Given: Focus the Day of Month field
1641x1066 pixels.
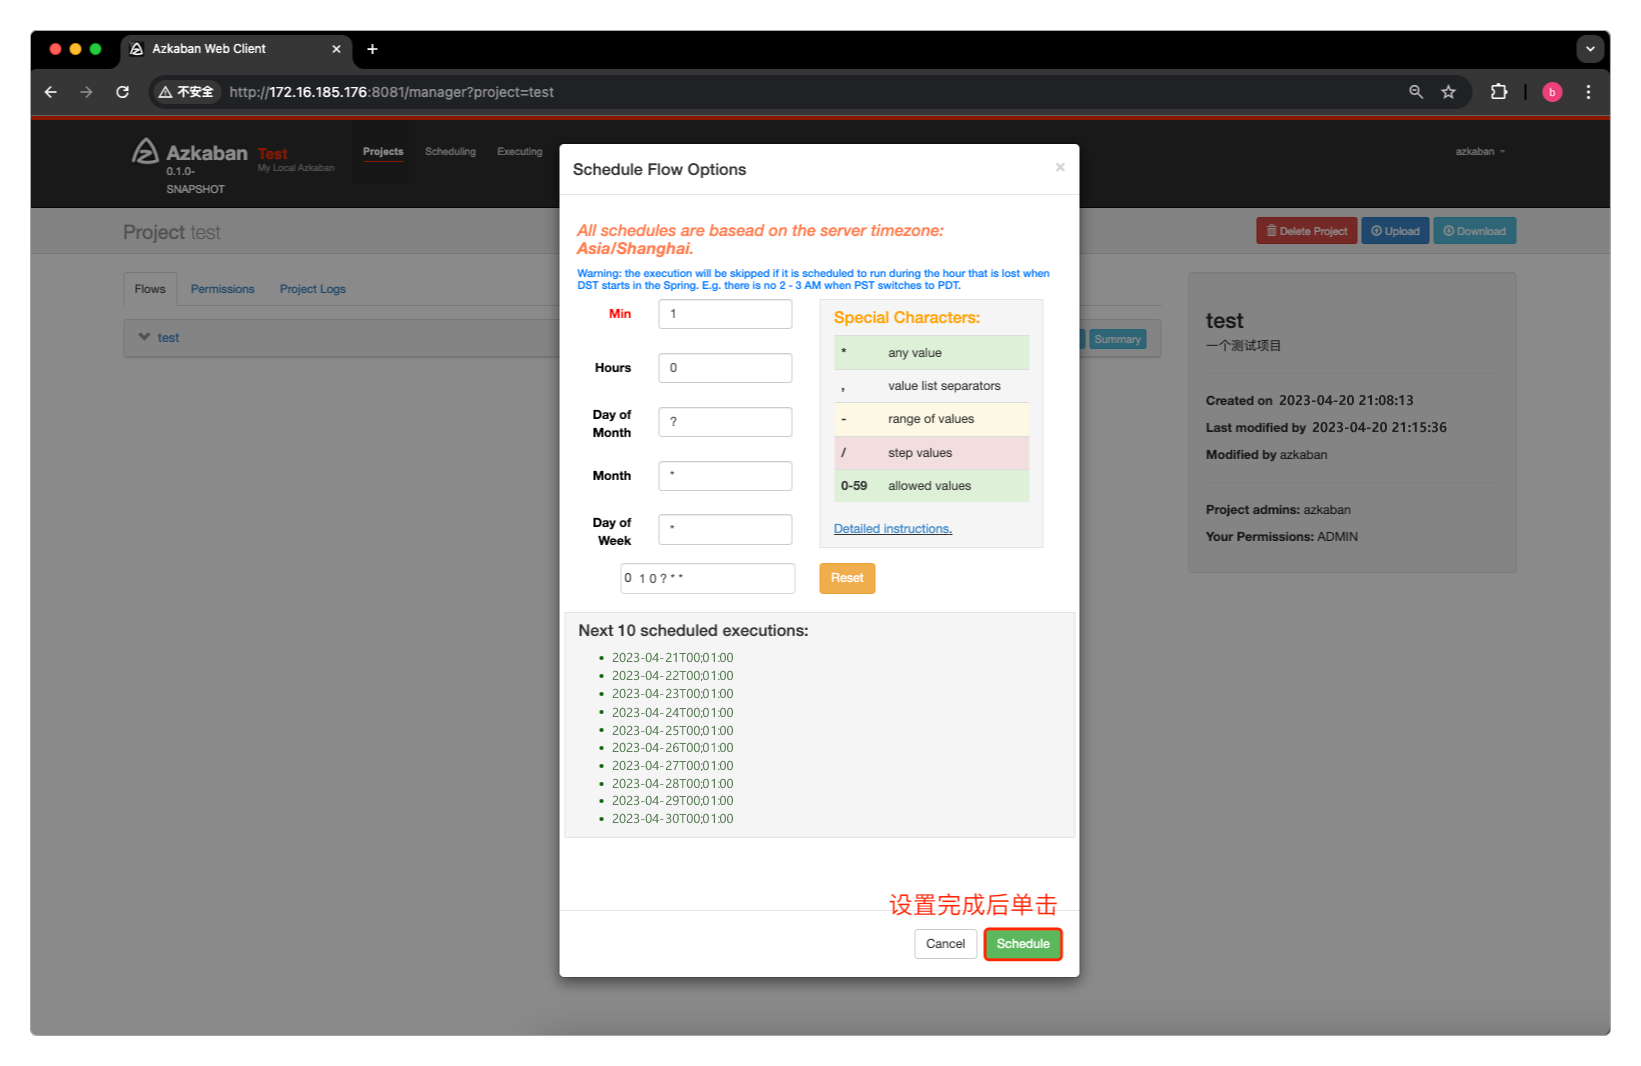Looking at the screenshot, I should point(725,422).
